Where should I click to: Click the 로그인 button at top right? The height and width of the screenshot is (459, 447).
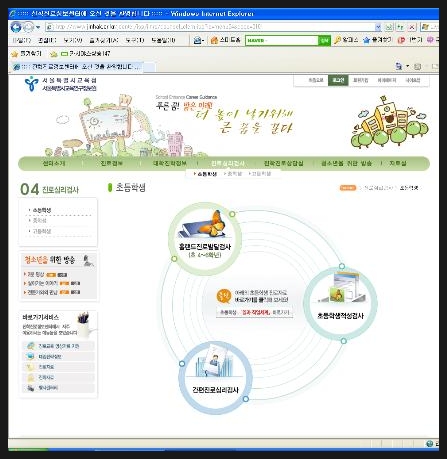[338, 80]
